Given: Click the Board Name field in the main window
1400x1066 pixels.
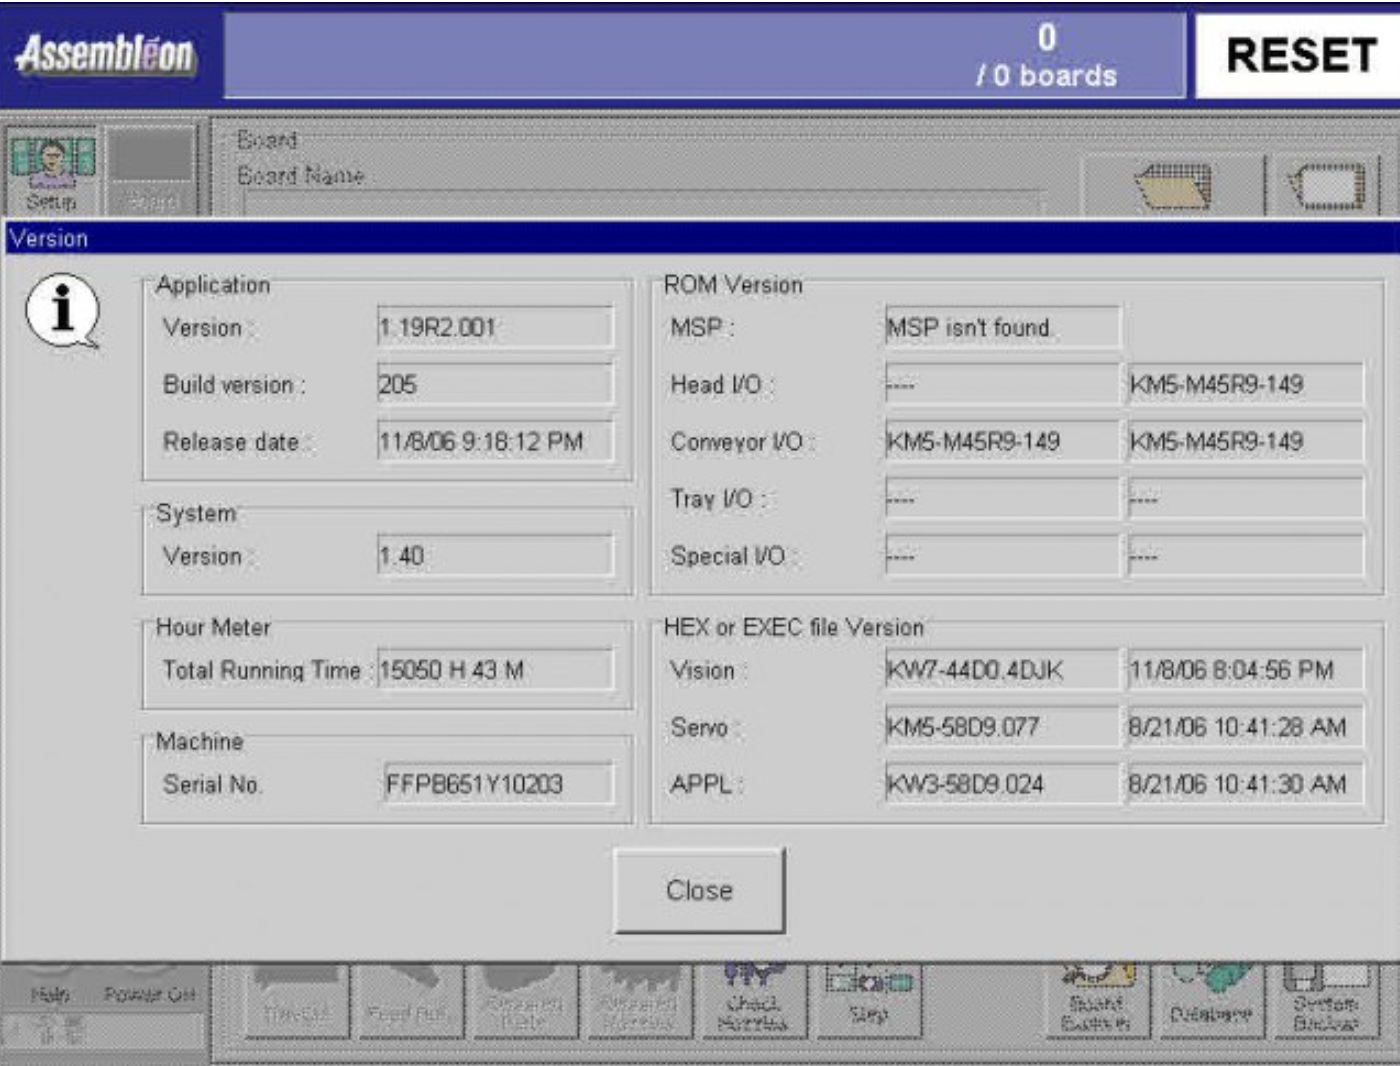Looking at the screenshot, I should point(645,203).
